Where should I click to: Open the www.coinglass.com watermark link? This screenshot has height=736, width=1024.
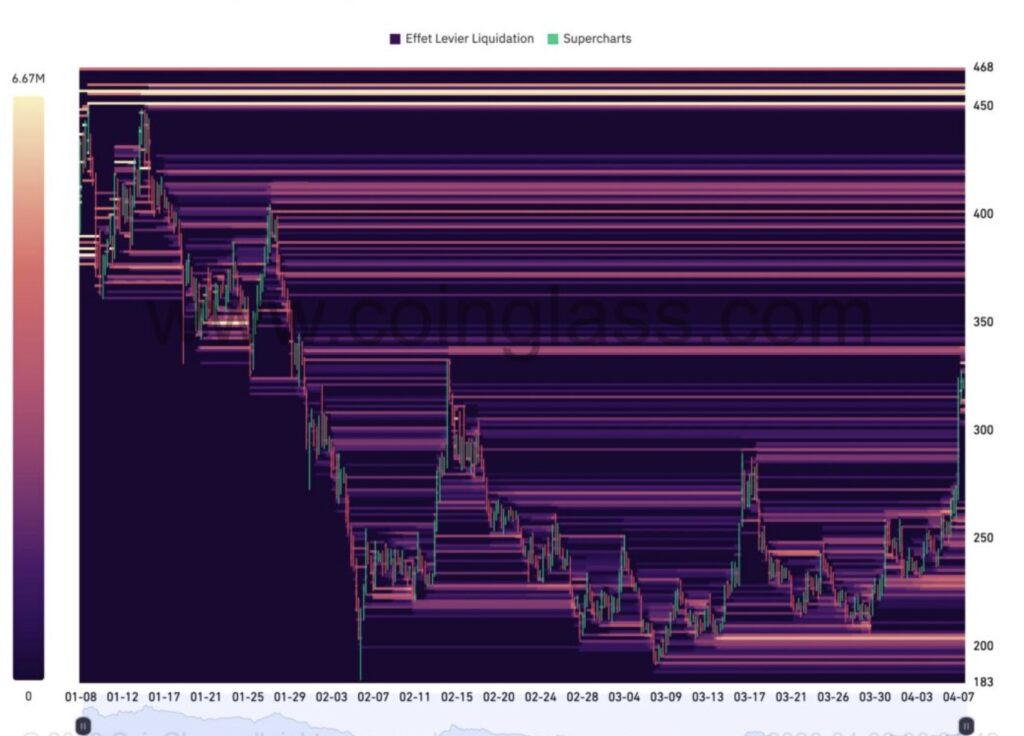[510, 315]
